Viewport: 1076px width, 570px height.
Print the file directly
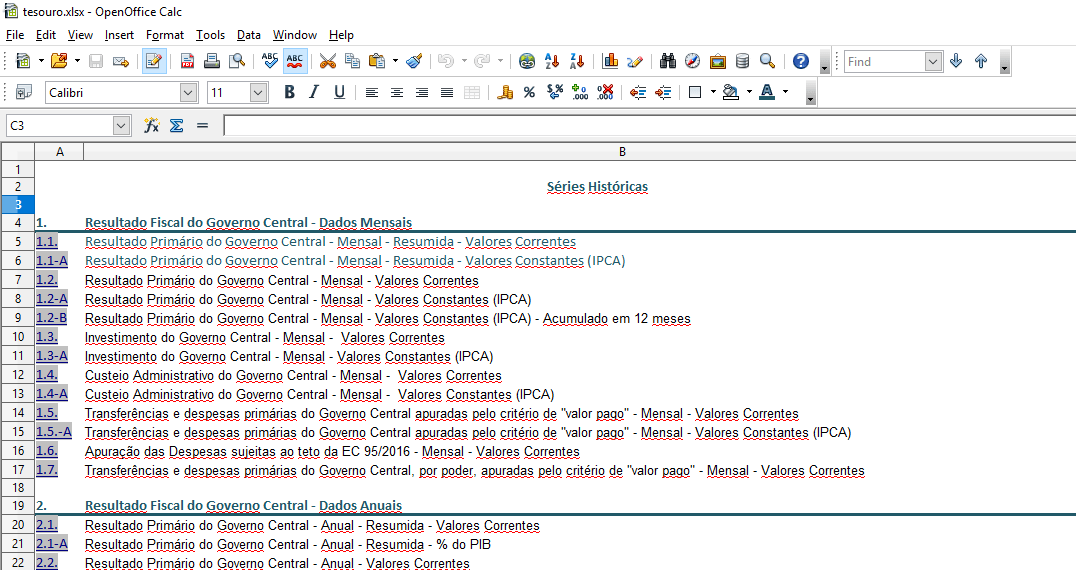tap(212, 61)
